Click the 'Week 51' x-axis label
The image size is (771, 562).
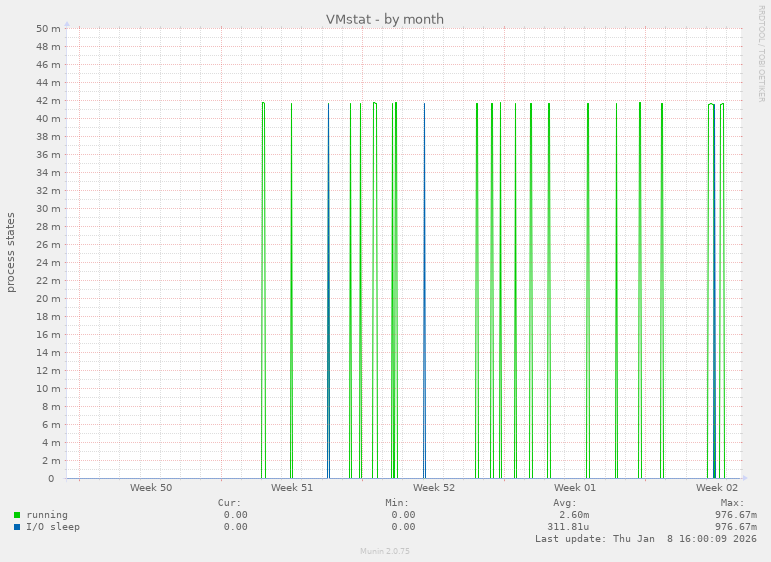point(292,487)
